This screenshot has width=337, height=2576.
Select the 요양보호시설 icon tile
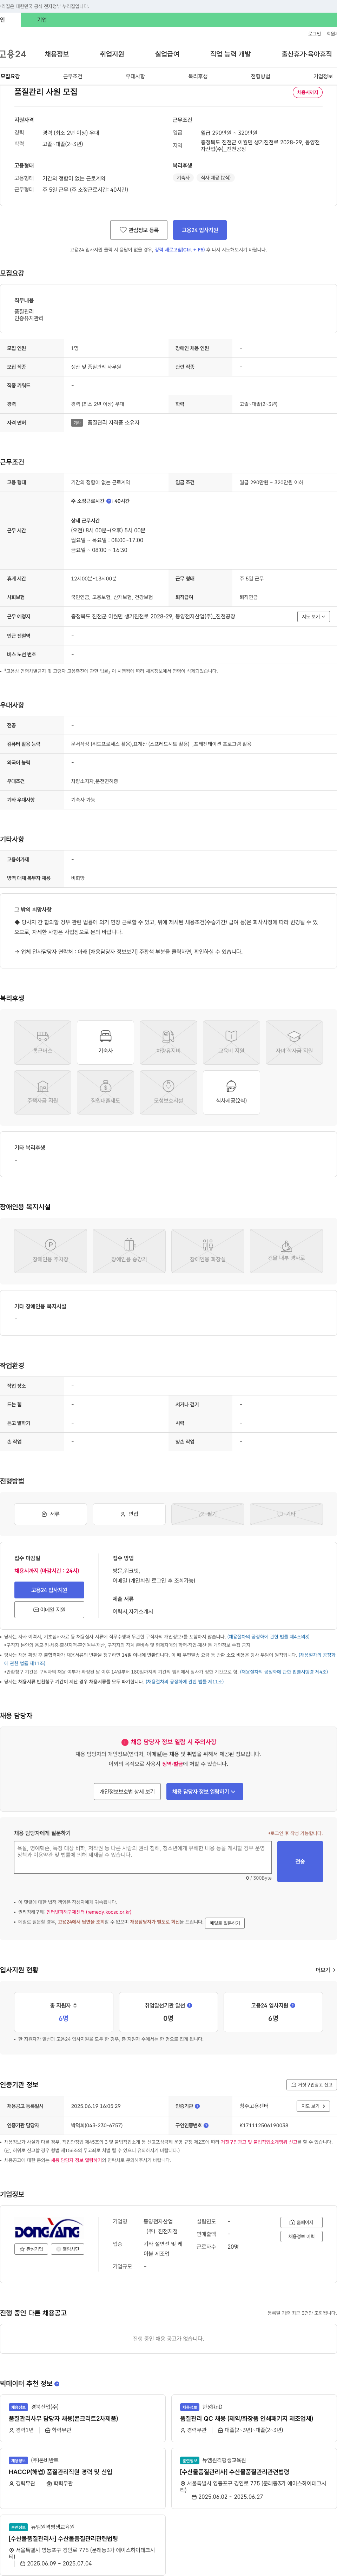pos(168,1092)
